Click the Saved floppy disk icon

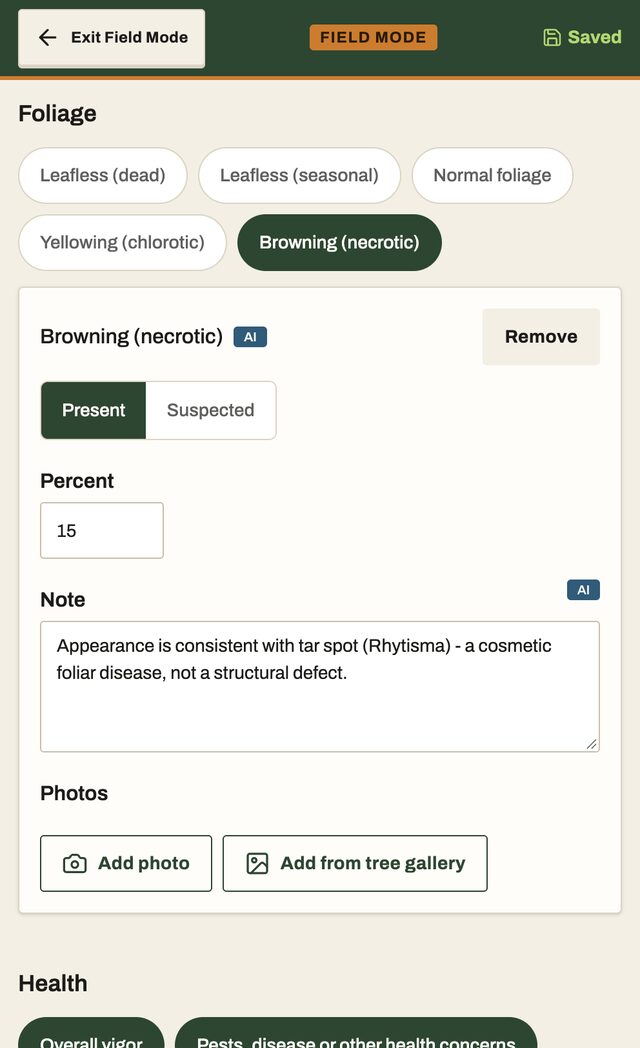(x=552, y=37)
